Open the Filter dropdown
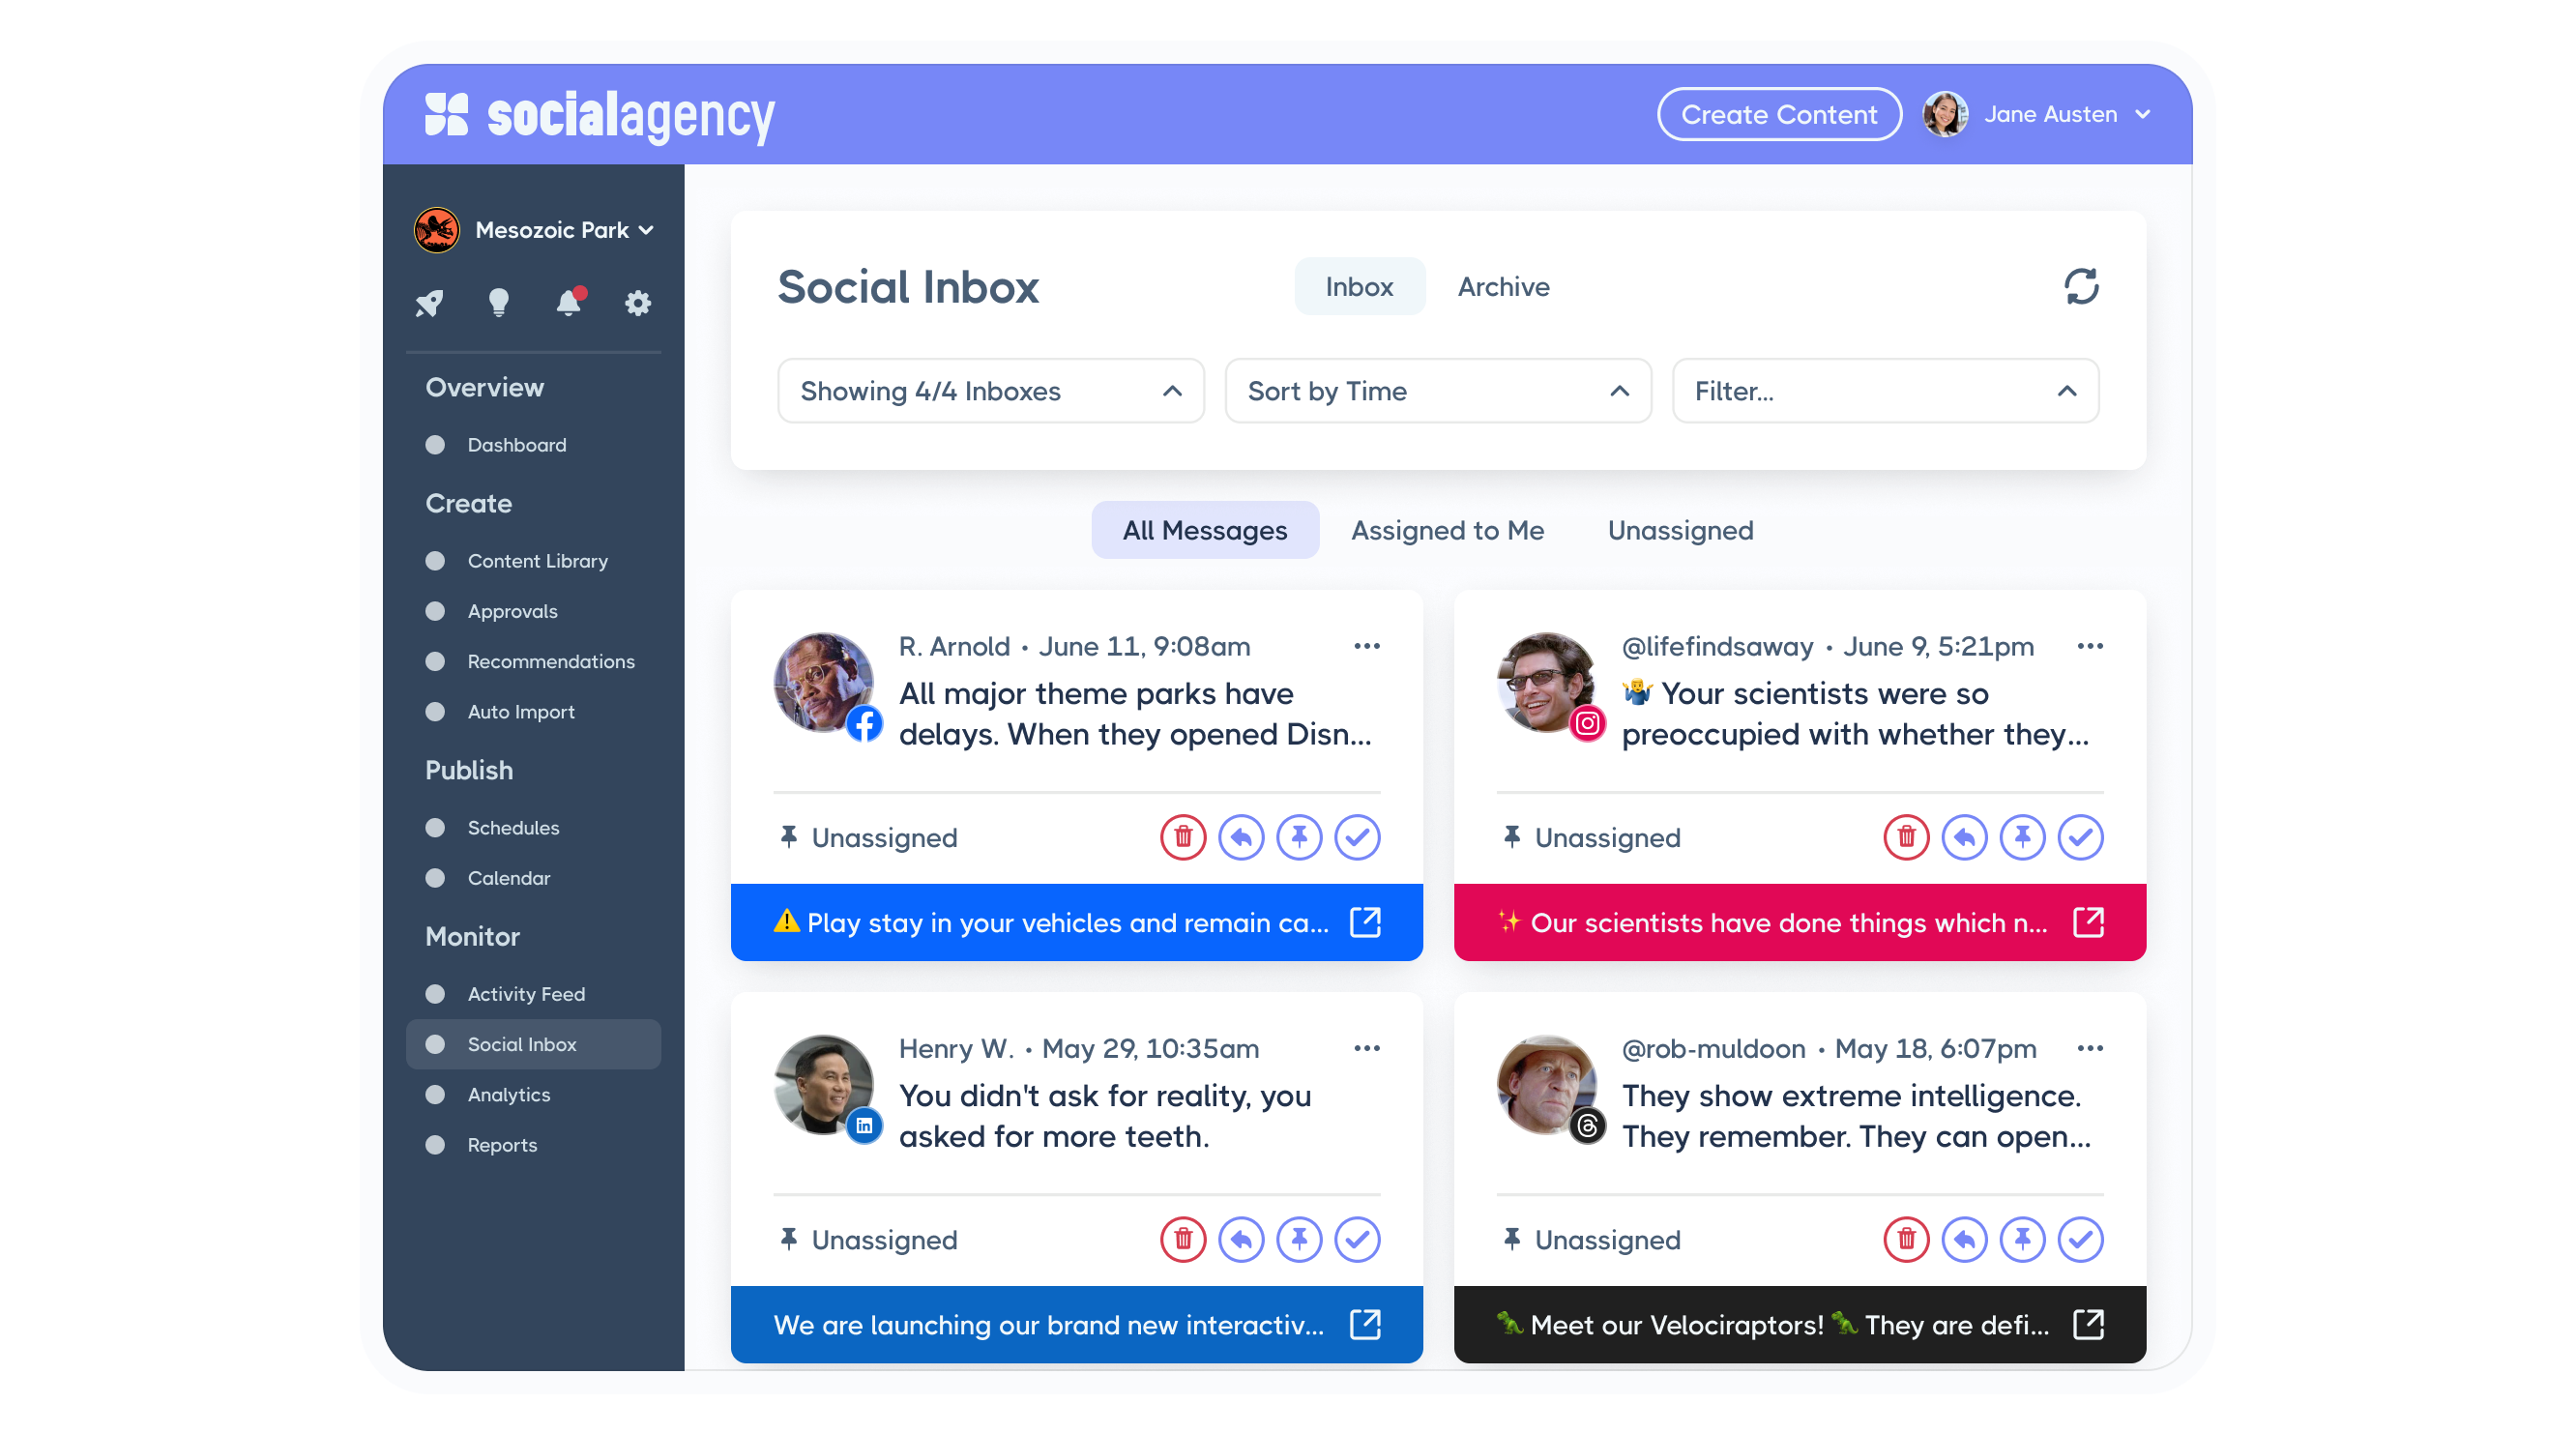The height and width of the screenshot is (1433, 2576). pos(1884,391)
